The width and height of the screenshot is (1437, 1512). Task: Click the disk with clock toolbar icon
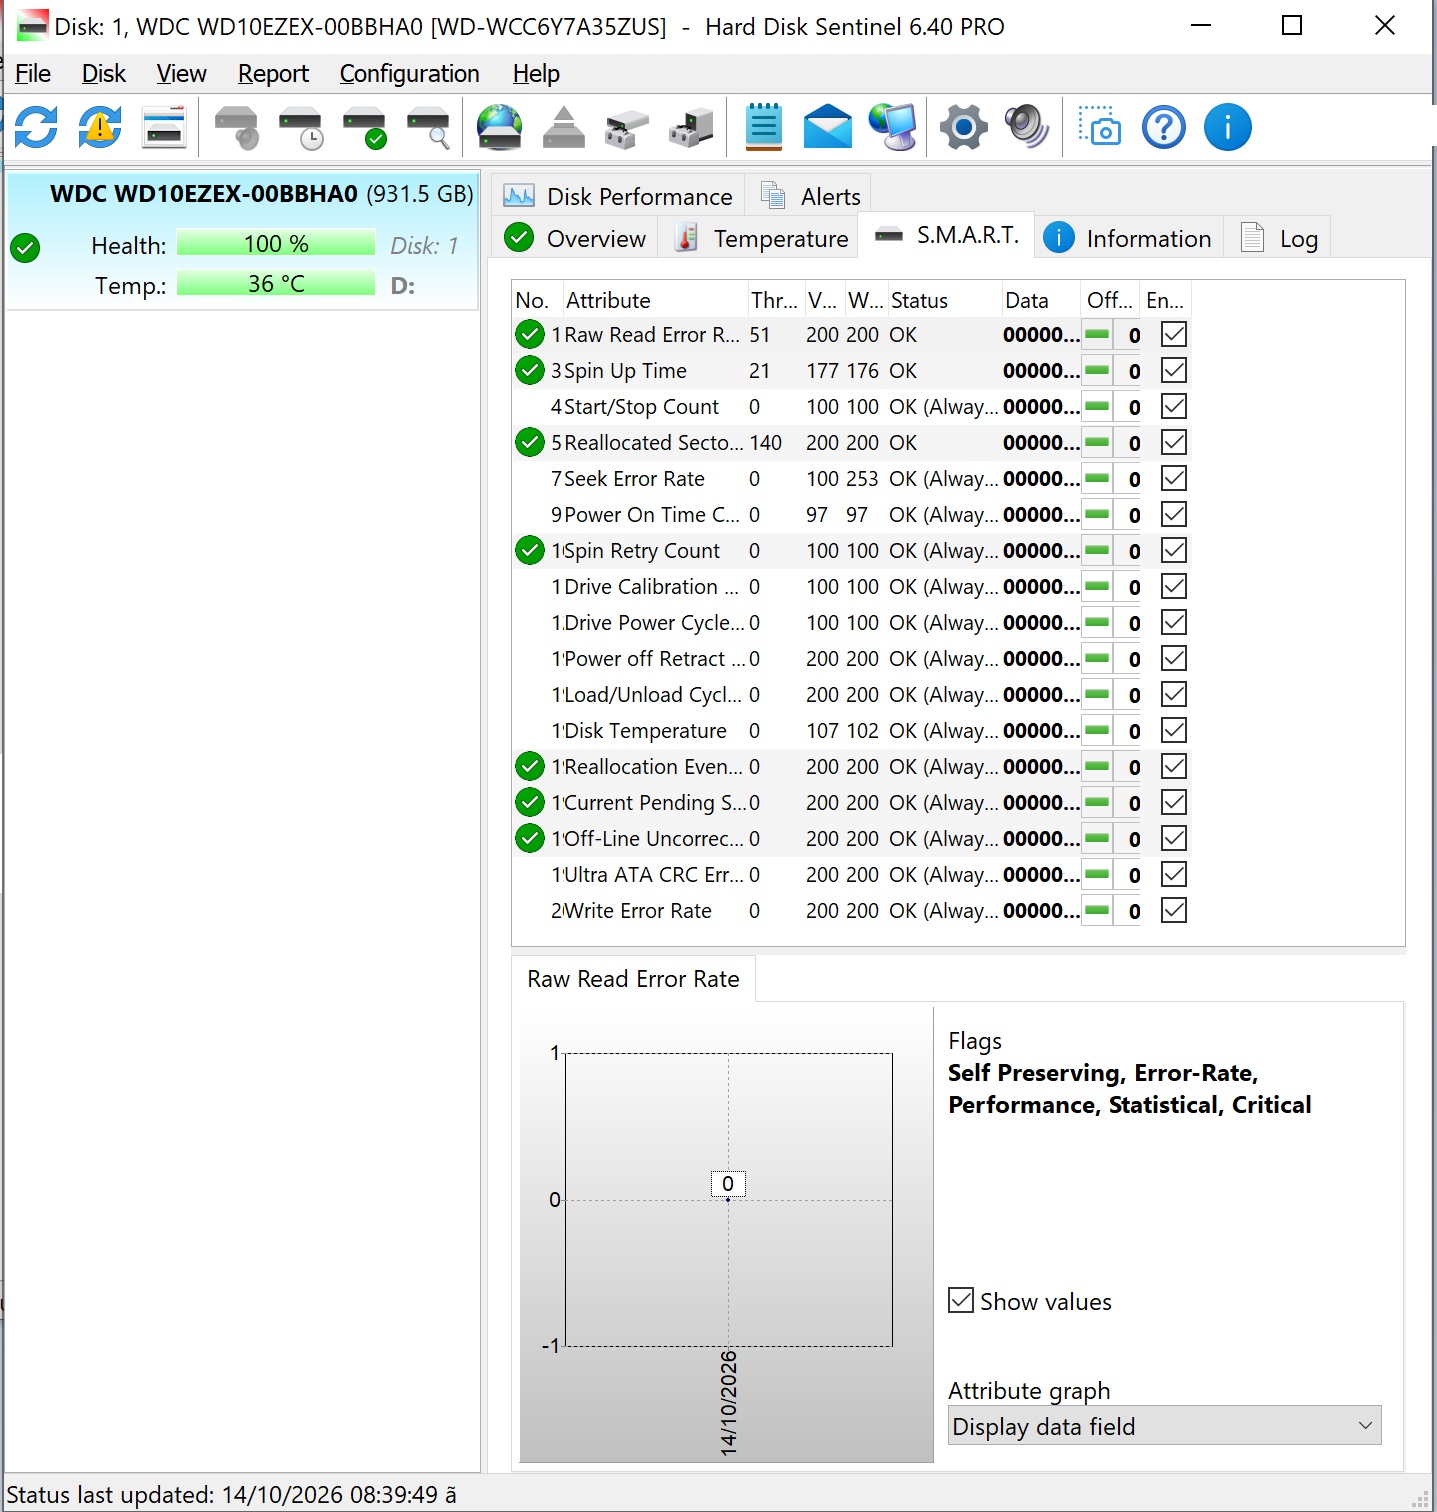[x=300, y=128]
